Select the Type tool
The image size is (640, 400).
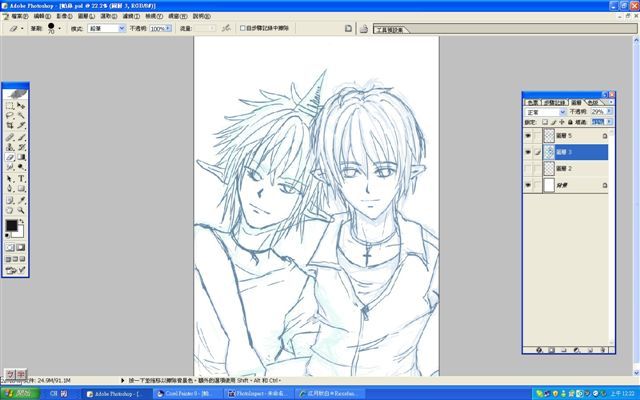(21, 179)
